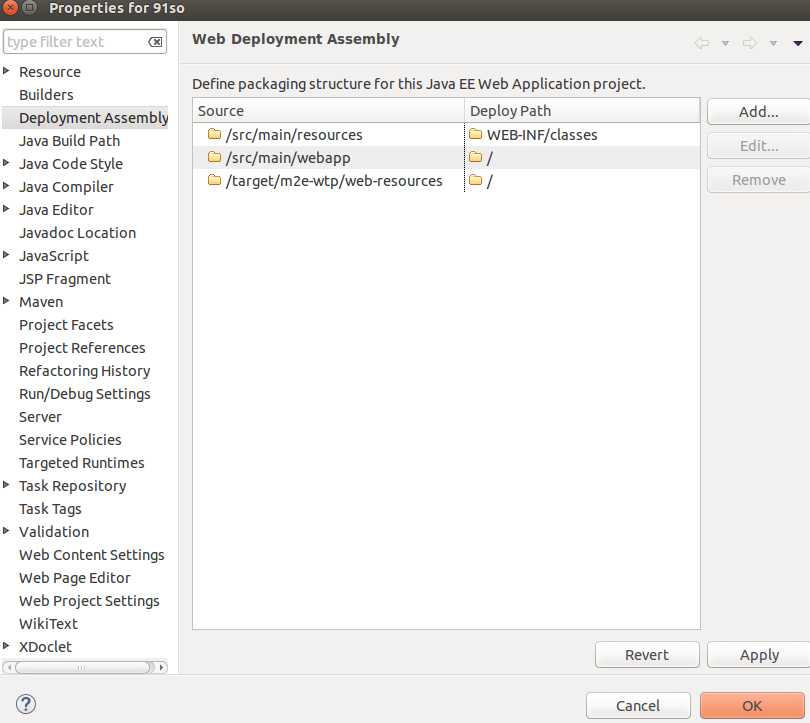Open the Project Facets page
The width and height of the screenshot is (810, 723).
click(66, 325)
